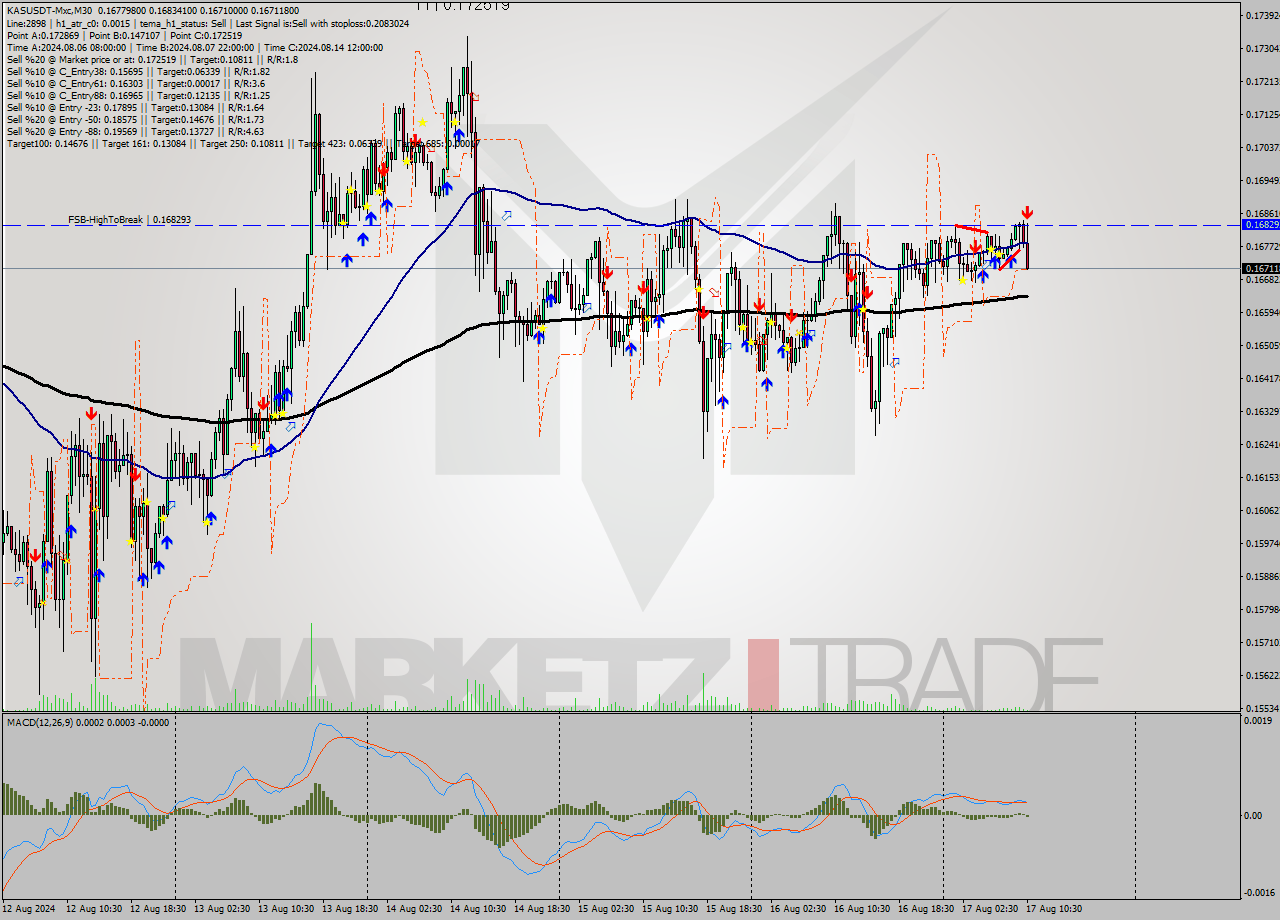Image resolution: width=1280 pixels, height=920 pixels.
Task: Select the Sell %10 @ C_Entry38 line
Action: (x=137, y=71)
